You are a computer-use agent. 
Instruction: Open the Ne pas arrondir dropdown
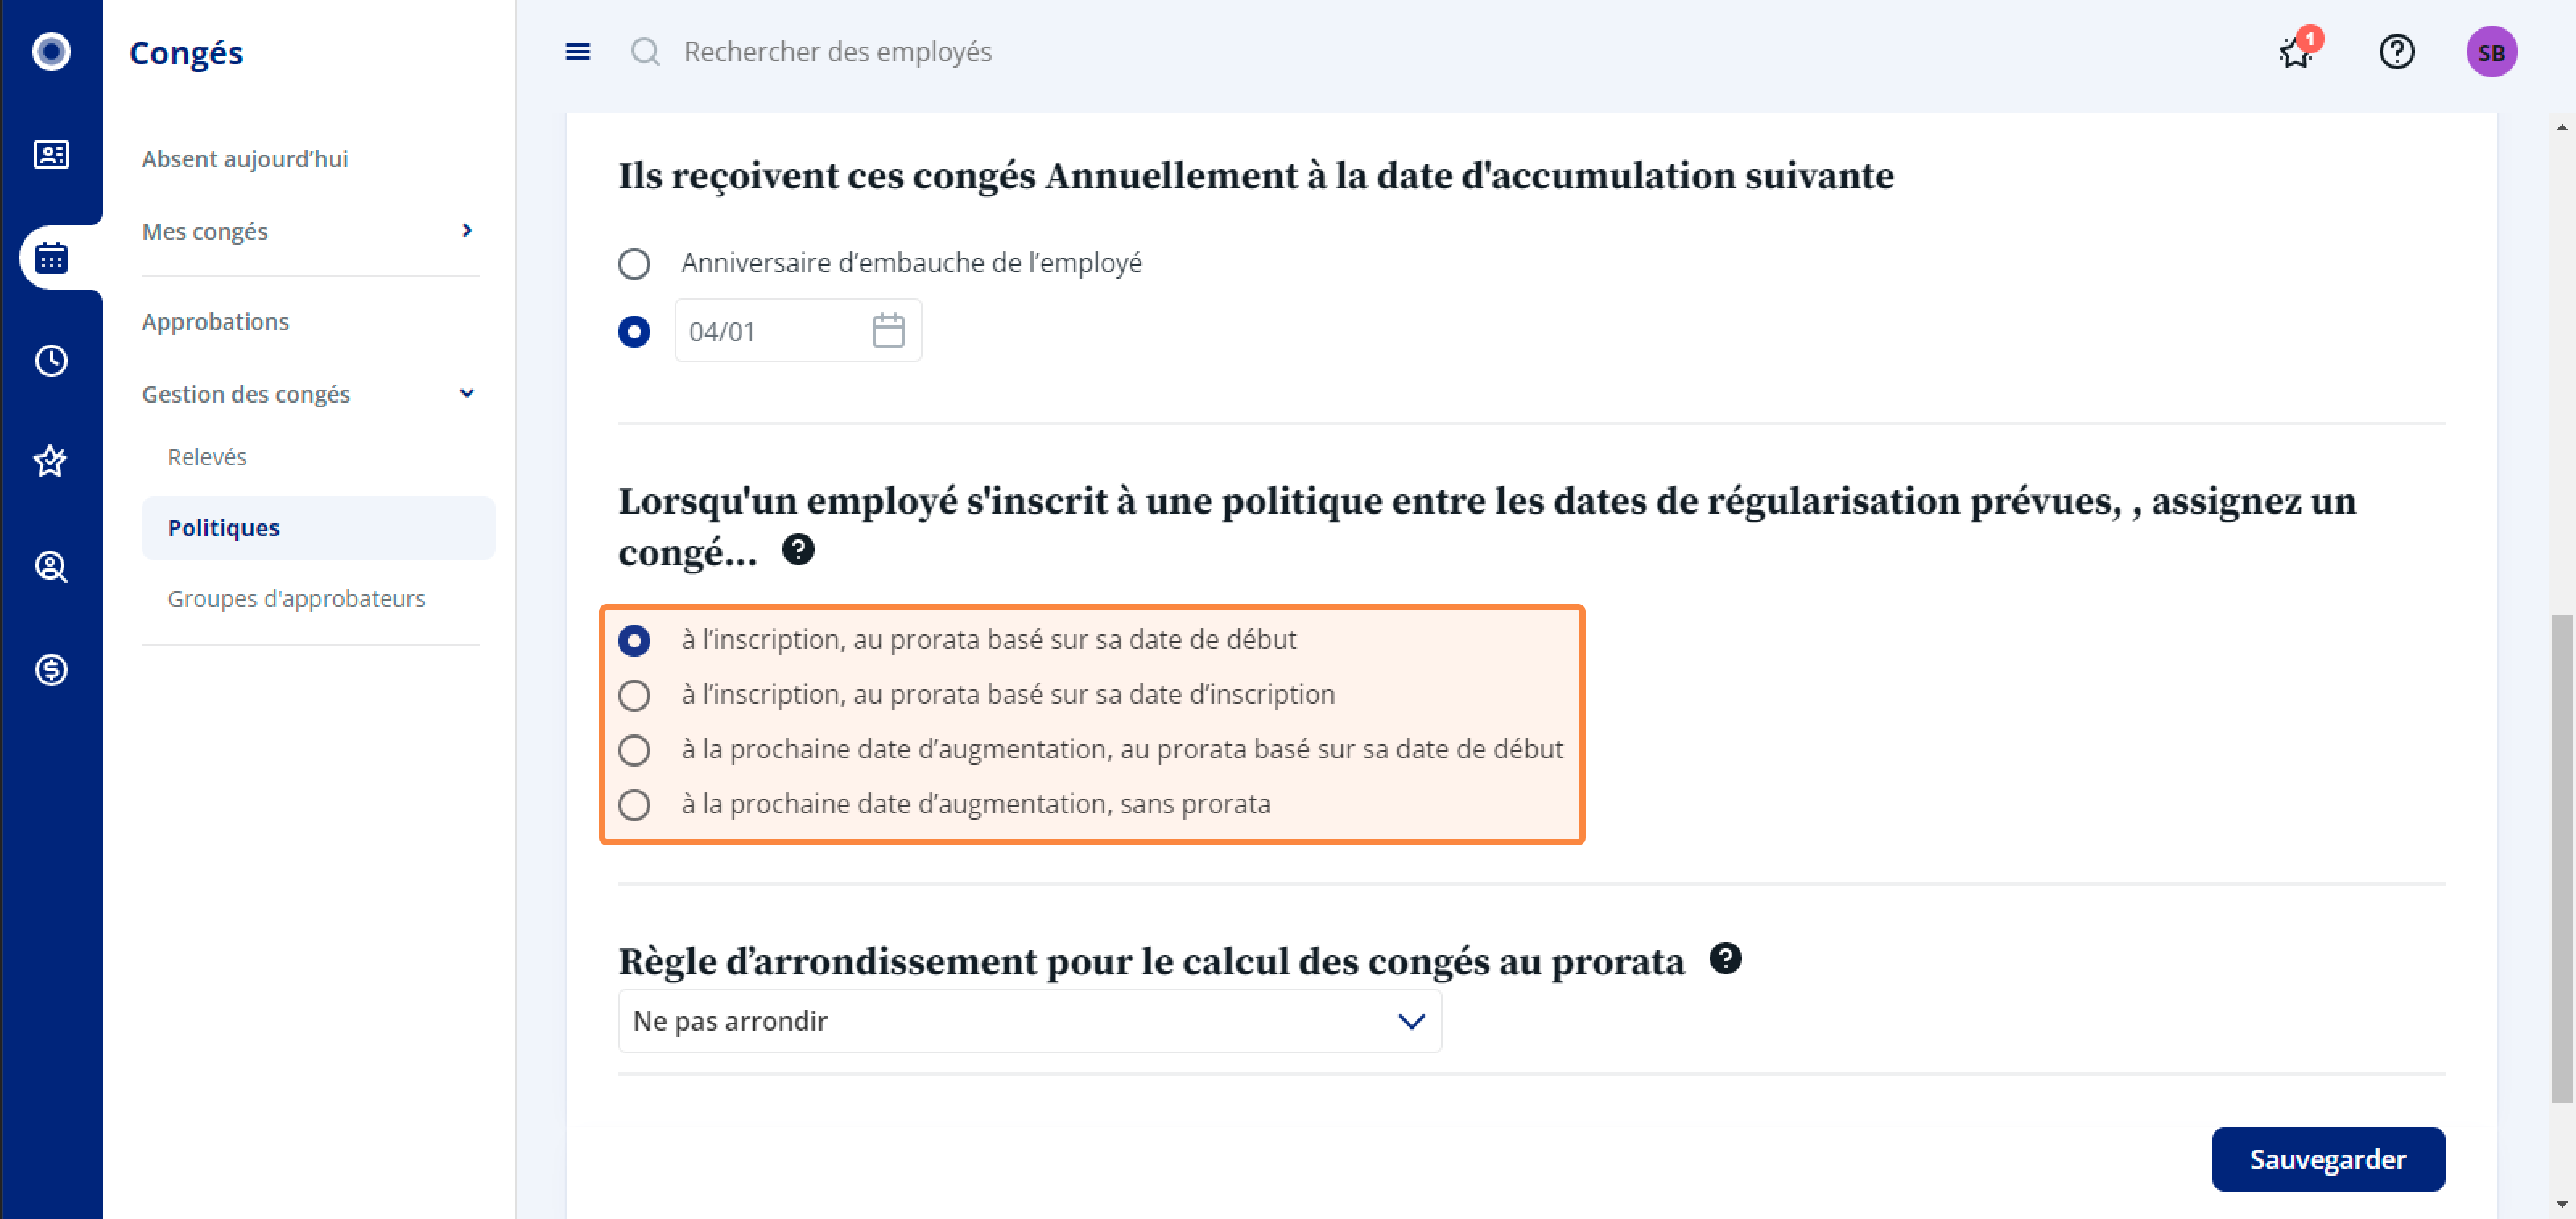tap(1029, 1021)
